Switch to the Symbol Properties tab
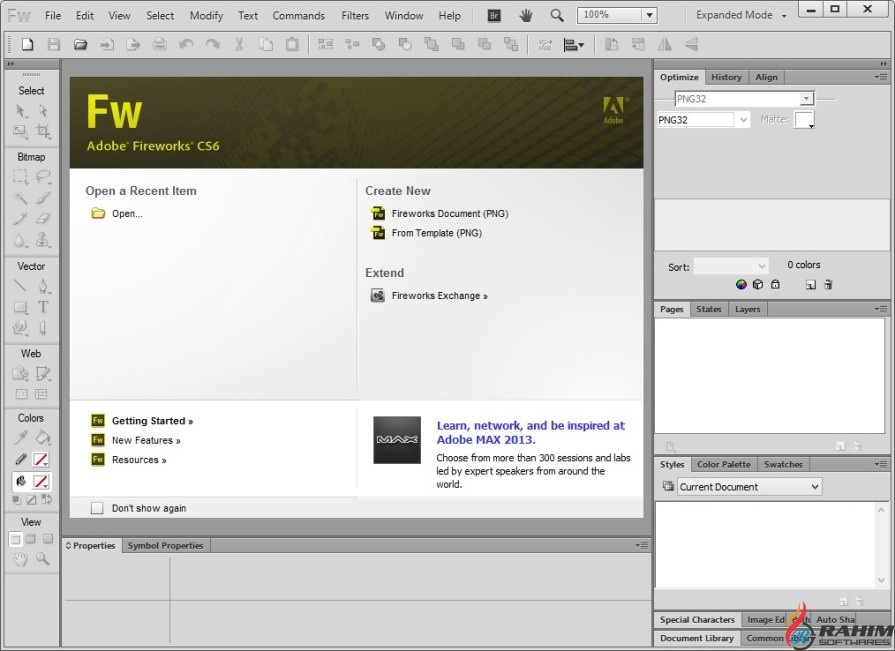Viewport: 895px width, 651px height. [165, 546]
